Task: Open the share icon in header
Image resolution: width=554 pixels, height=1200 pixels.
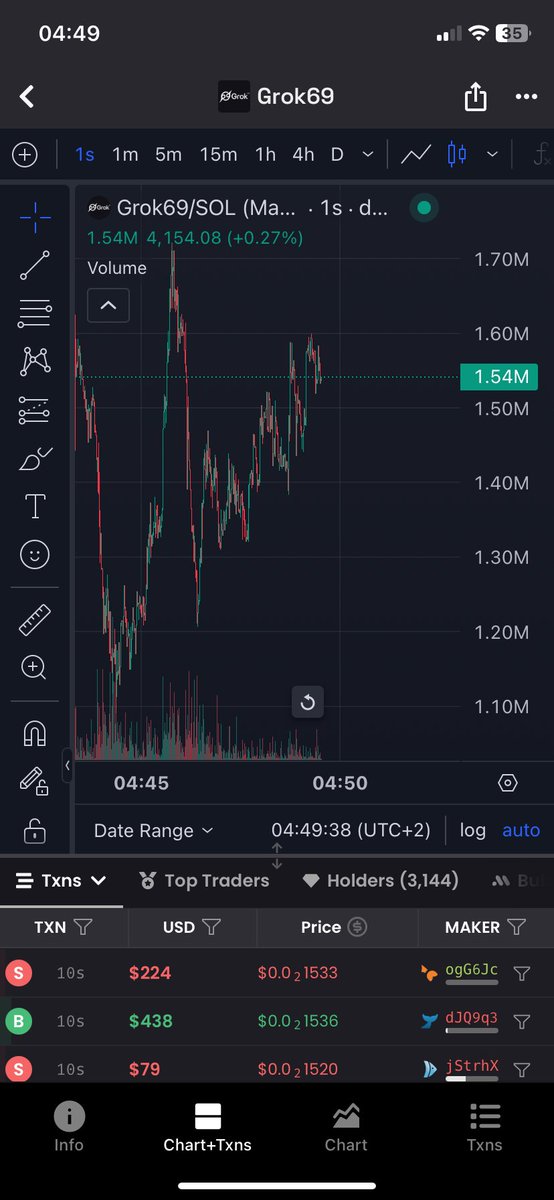Action: pyautogui.click(x=476, y=96)
